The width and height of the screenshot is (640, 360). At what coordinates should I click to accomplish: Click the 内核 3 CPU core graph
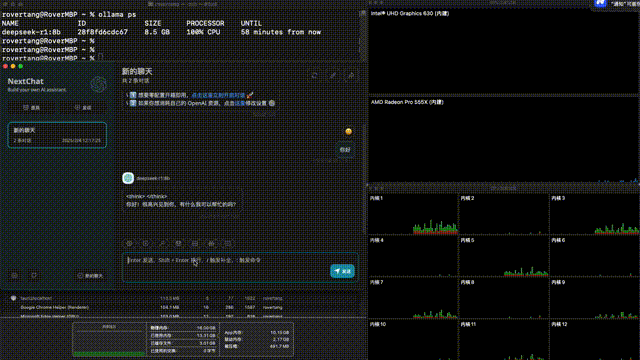pyautogui.click(x=595, y=214)
